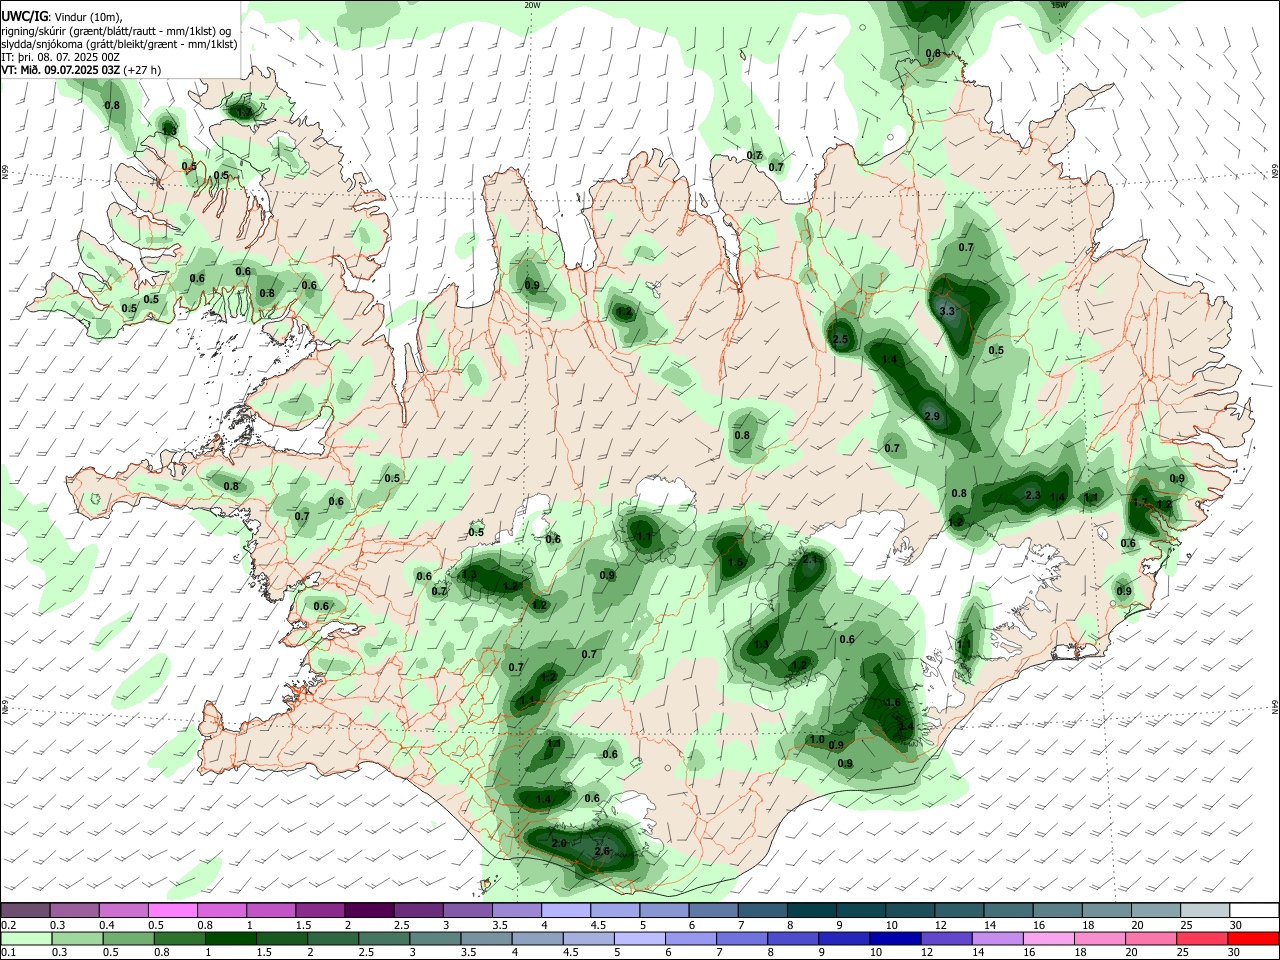Click the 1.0 precipitation value label
The height and width of the screenshot is (960, 1280).
pos(817,740)
